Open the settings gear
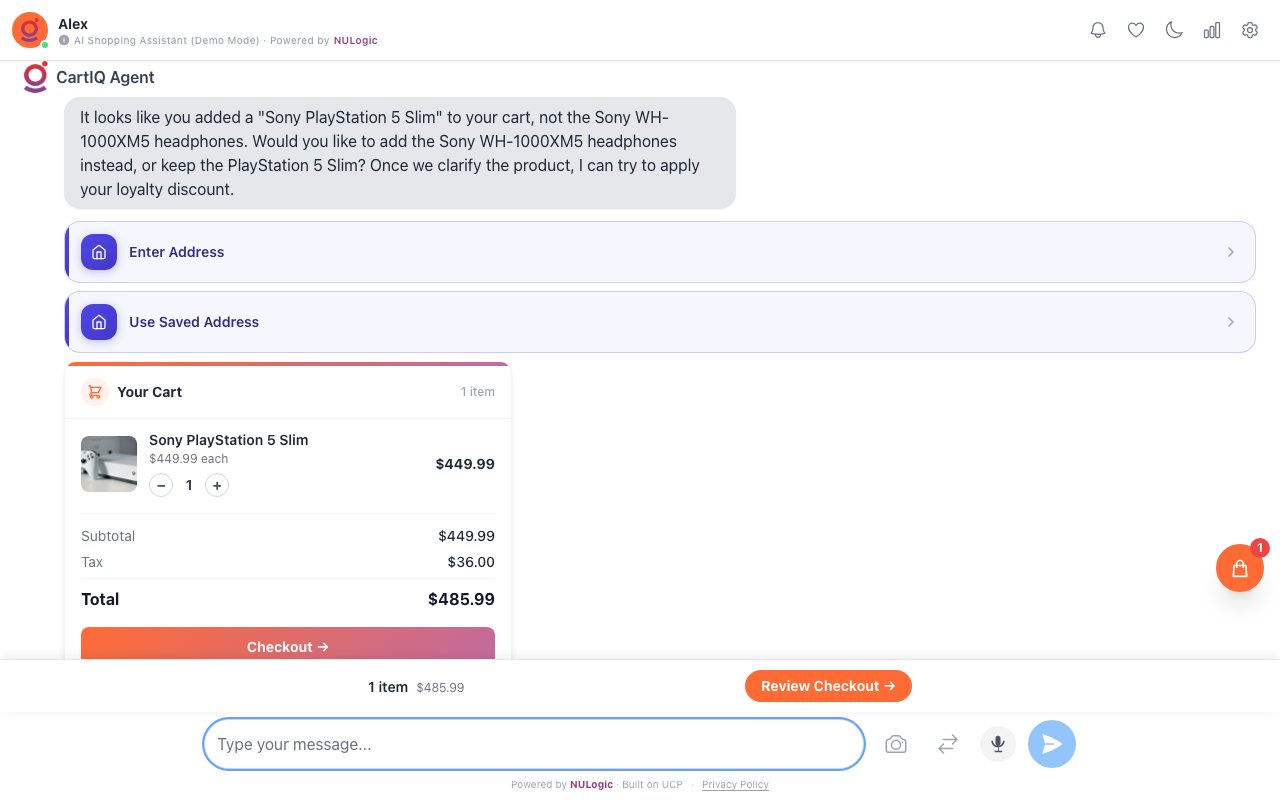 pos(1250,30)
